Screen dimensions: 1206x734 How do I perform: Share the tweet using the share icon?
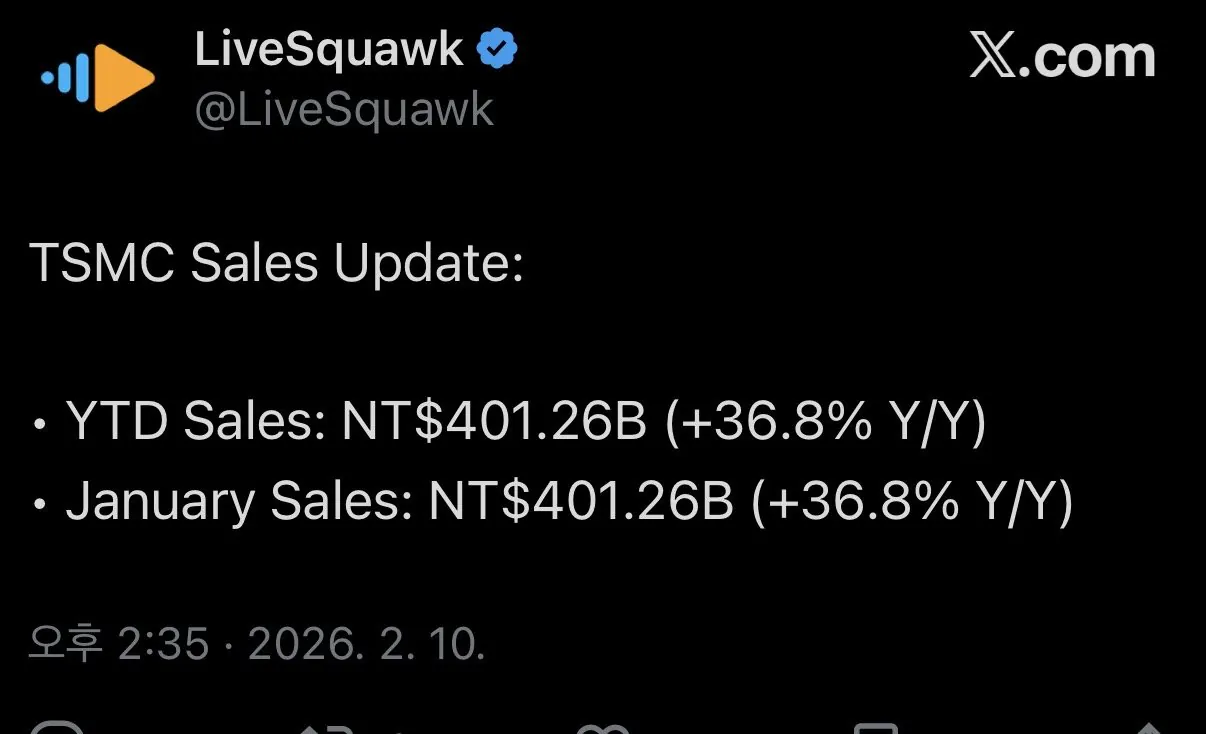[x=1150, y=728]
